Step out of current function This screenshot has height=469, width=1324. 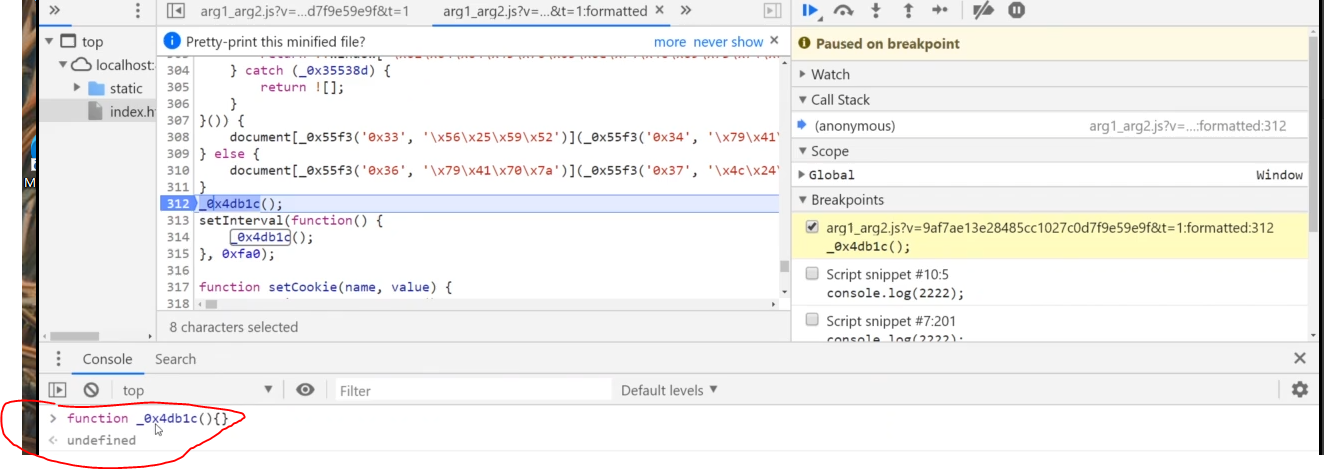(908, 11)
